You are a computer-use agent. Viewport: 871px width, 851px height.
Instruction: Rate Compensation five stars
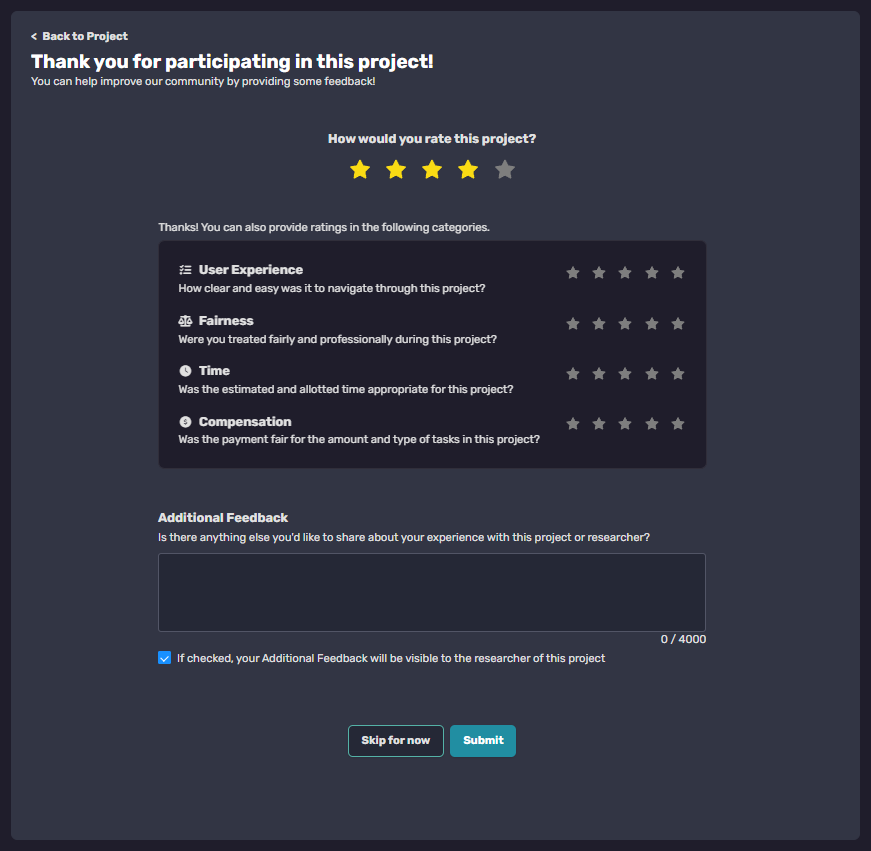(x=678, y=424)
